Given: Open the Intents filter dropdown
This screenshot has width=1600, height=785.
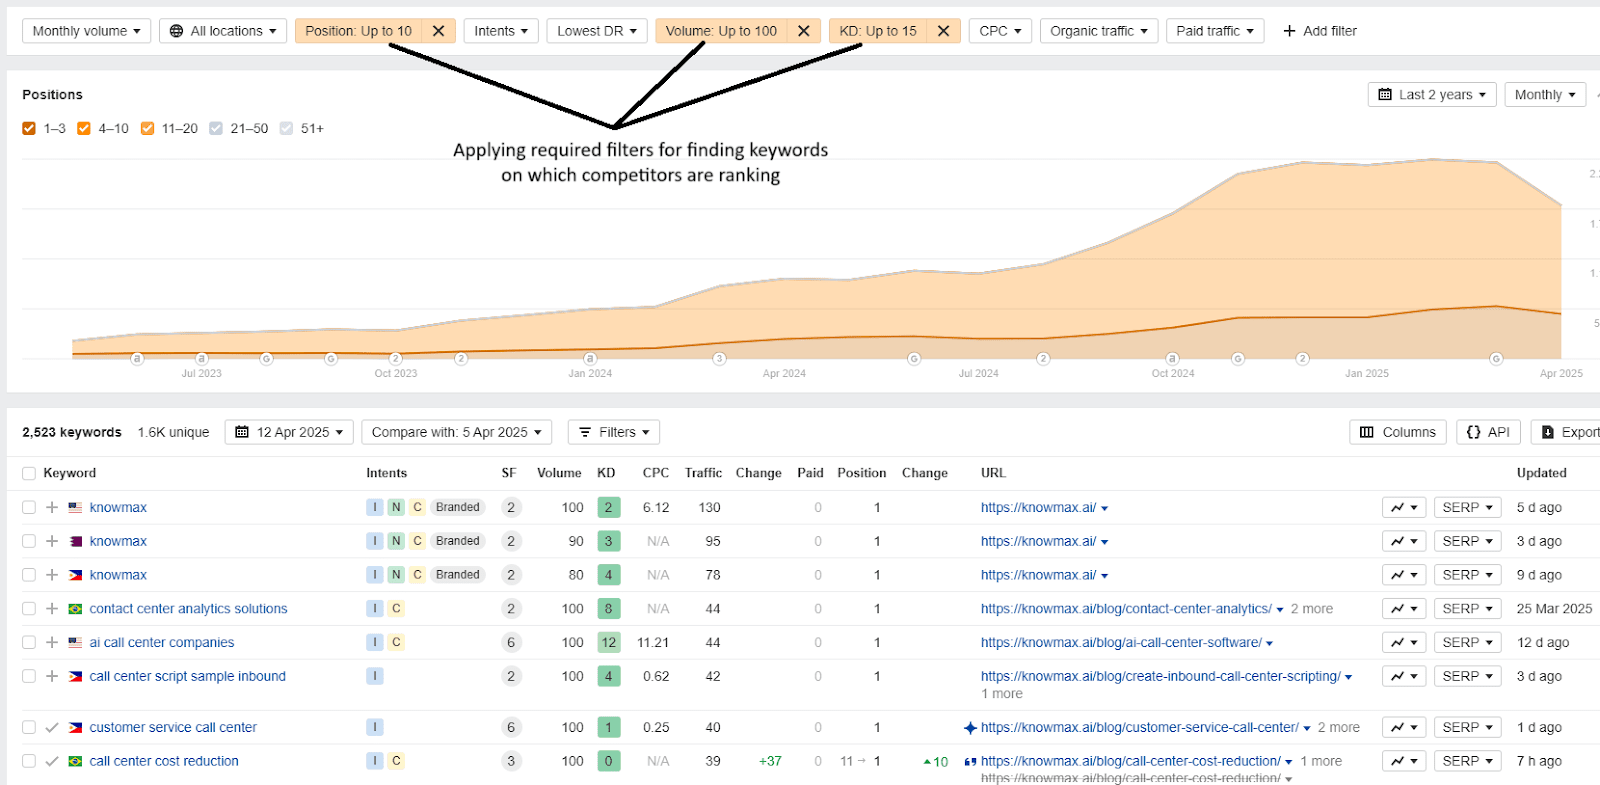Looking at the screenshot, I should pyautogui.click(x=501, y=31).
